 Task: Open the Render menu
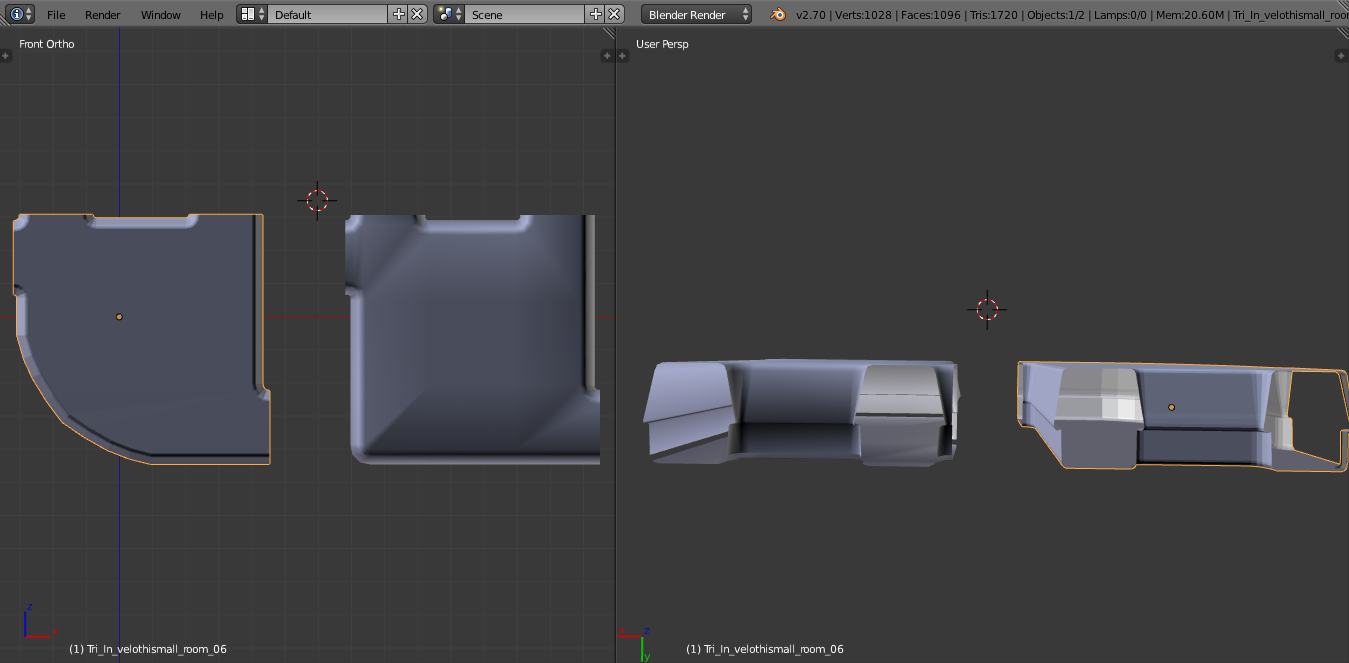[103, 15]
